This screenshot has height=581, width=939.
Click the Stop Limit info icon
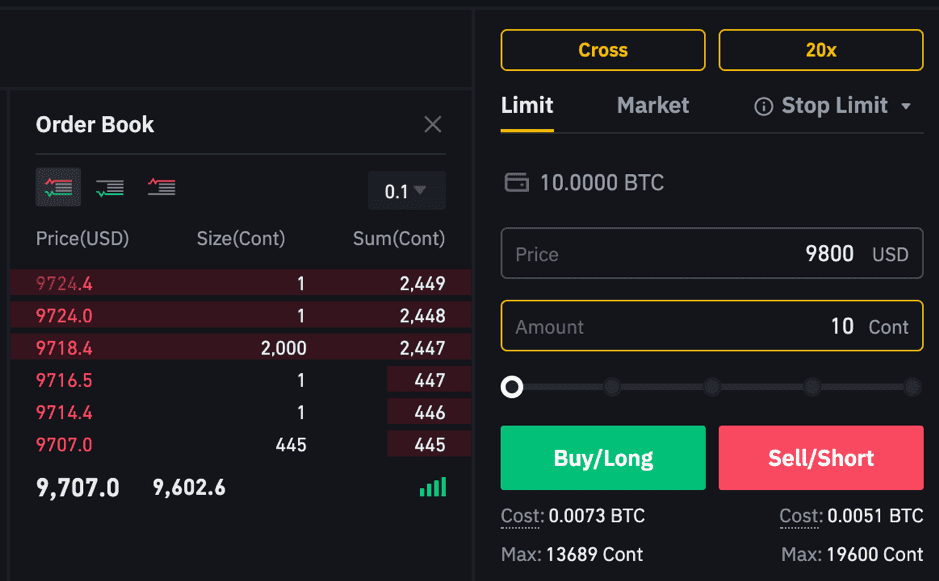763,107
